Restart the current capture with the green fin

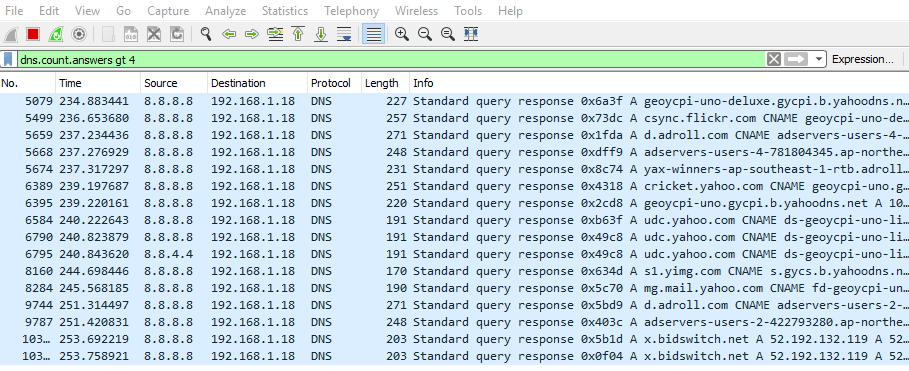[x=56, y=34]
